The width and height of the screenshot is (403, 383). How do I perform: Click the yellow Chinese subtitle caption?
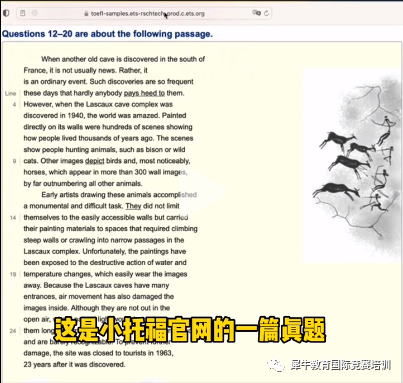click(190, 330)
